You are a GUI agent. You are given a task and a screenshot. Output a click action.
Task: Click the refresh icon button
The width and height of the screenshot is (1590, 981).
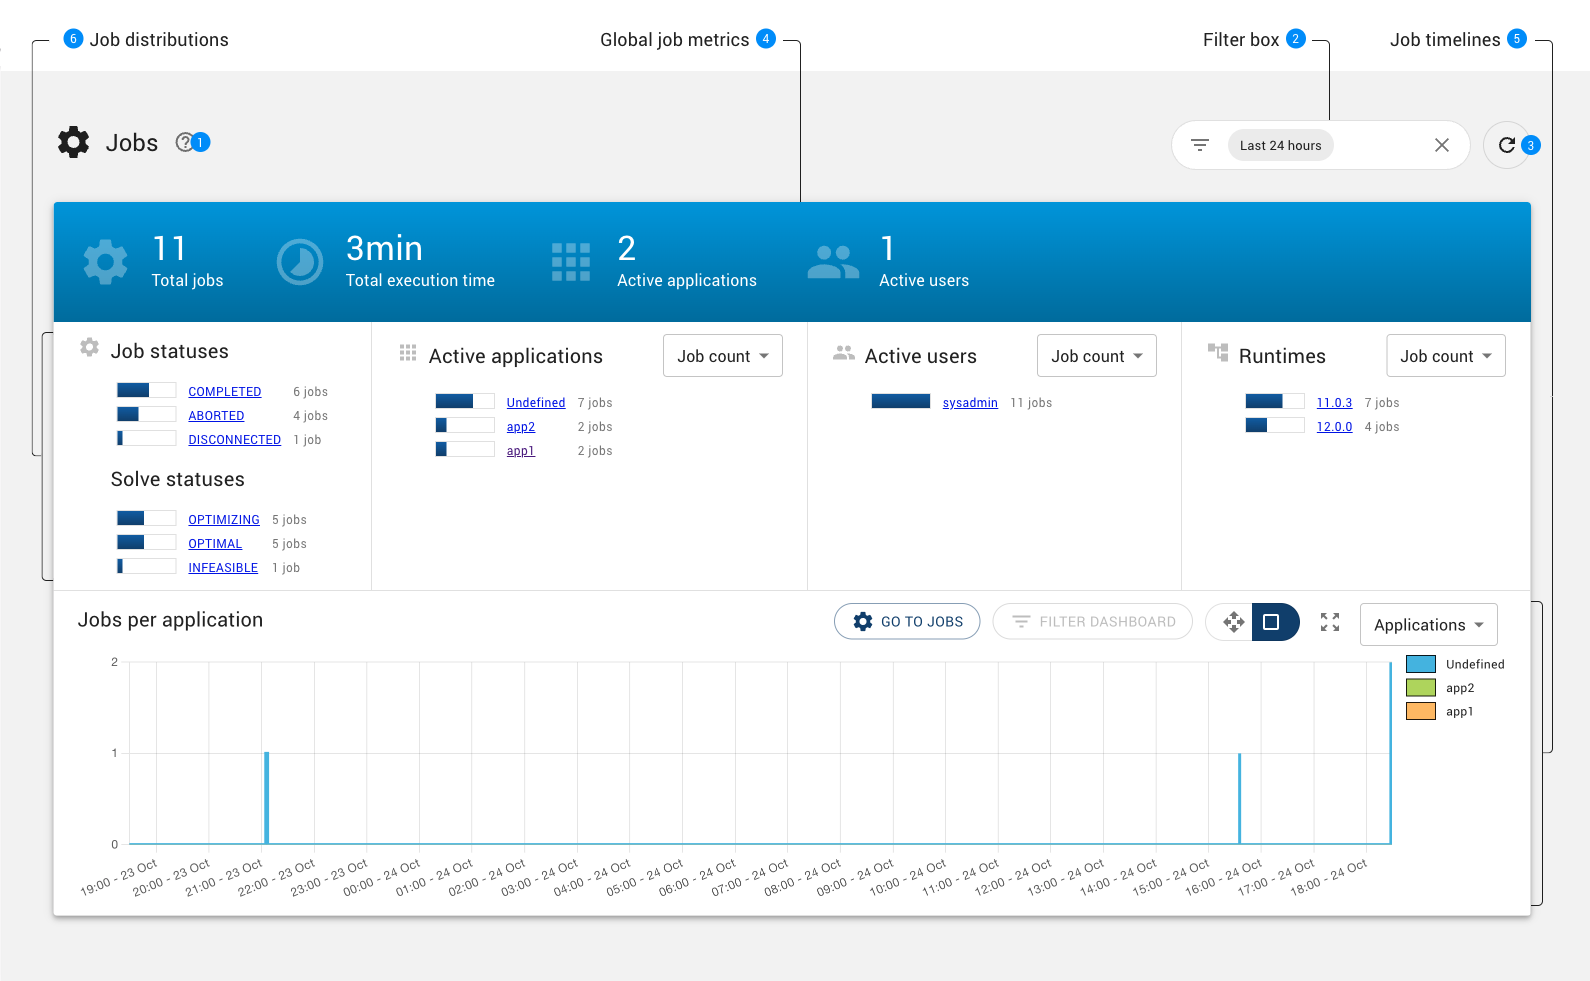(1506, 145)
